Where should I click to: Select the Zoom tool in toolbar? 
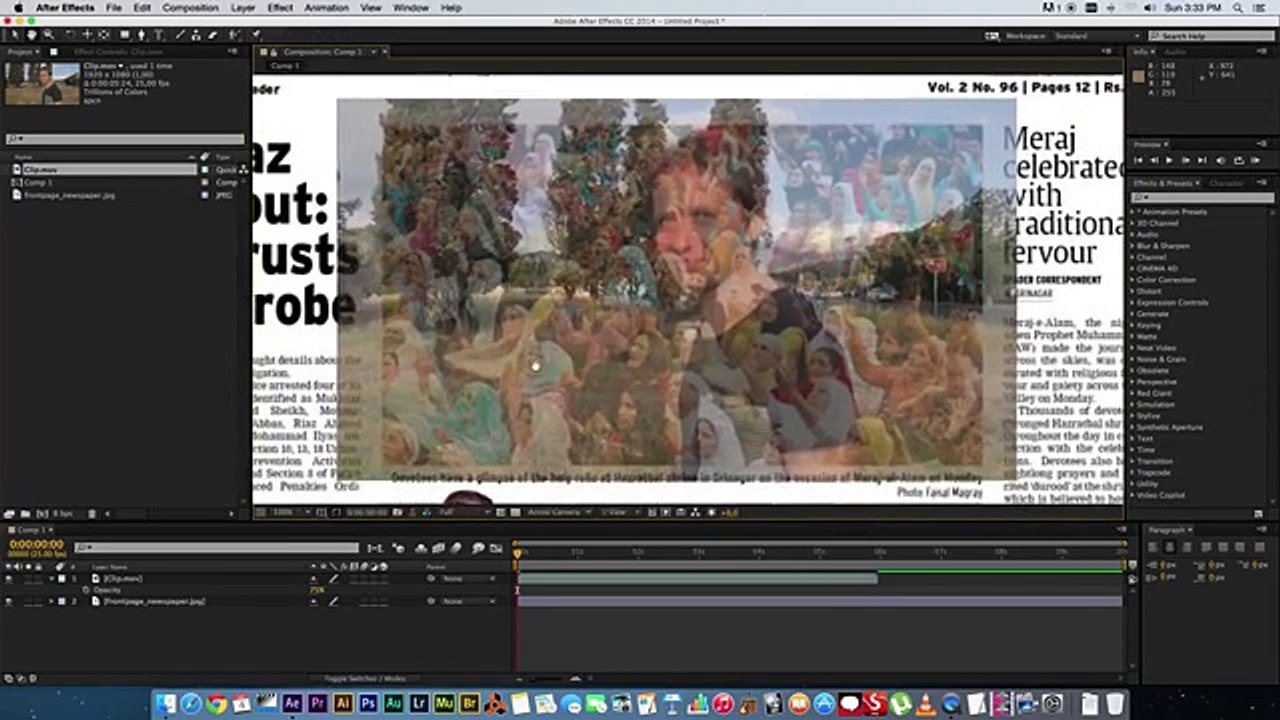pos(49,35)
